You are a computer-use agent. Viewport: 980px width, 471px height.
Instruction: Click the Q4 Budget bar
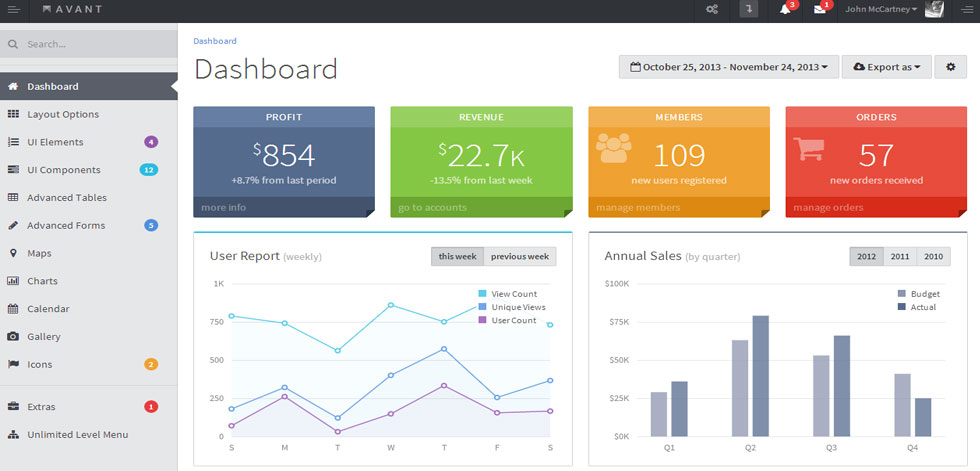coord(902,405)
